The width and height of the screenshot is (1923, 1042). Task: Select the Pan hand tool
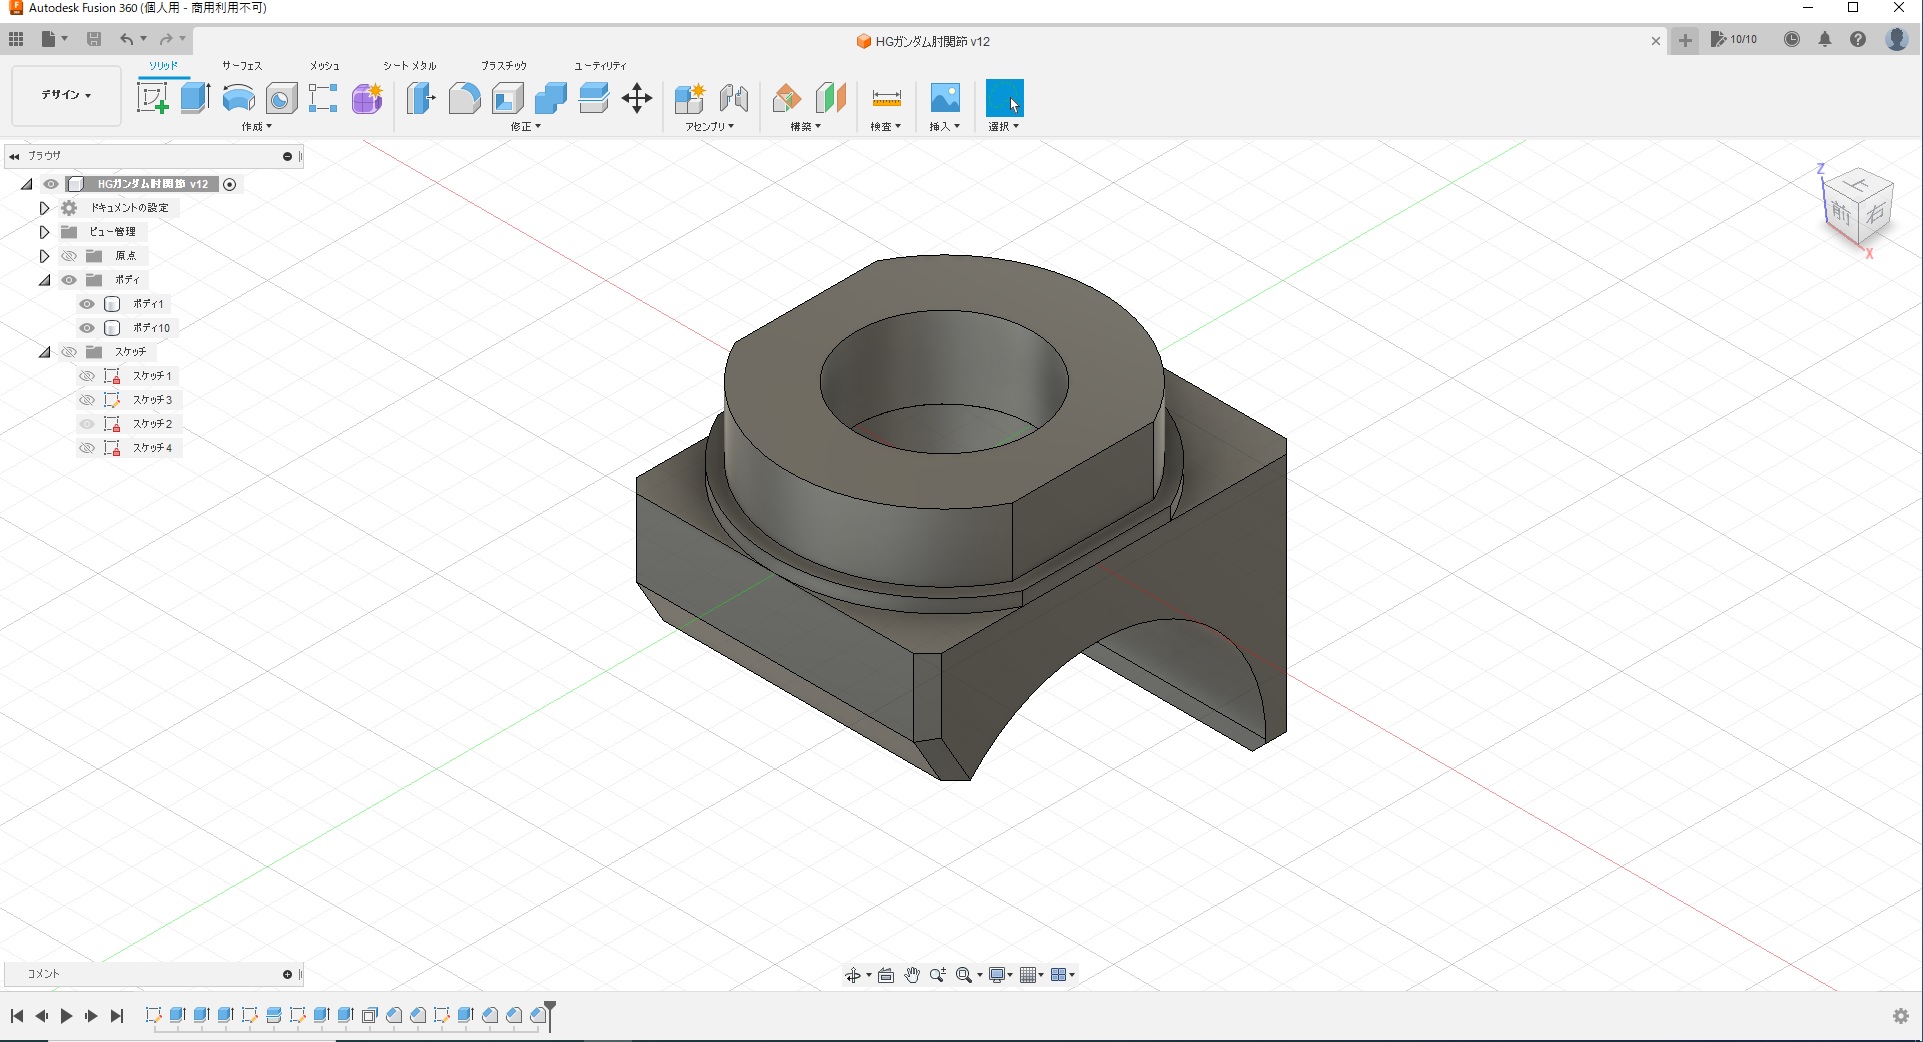click(x=912, y=975)
